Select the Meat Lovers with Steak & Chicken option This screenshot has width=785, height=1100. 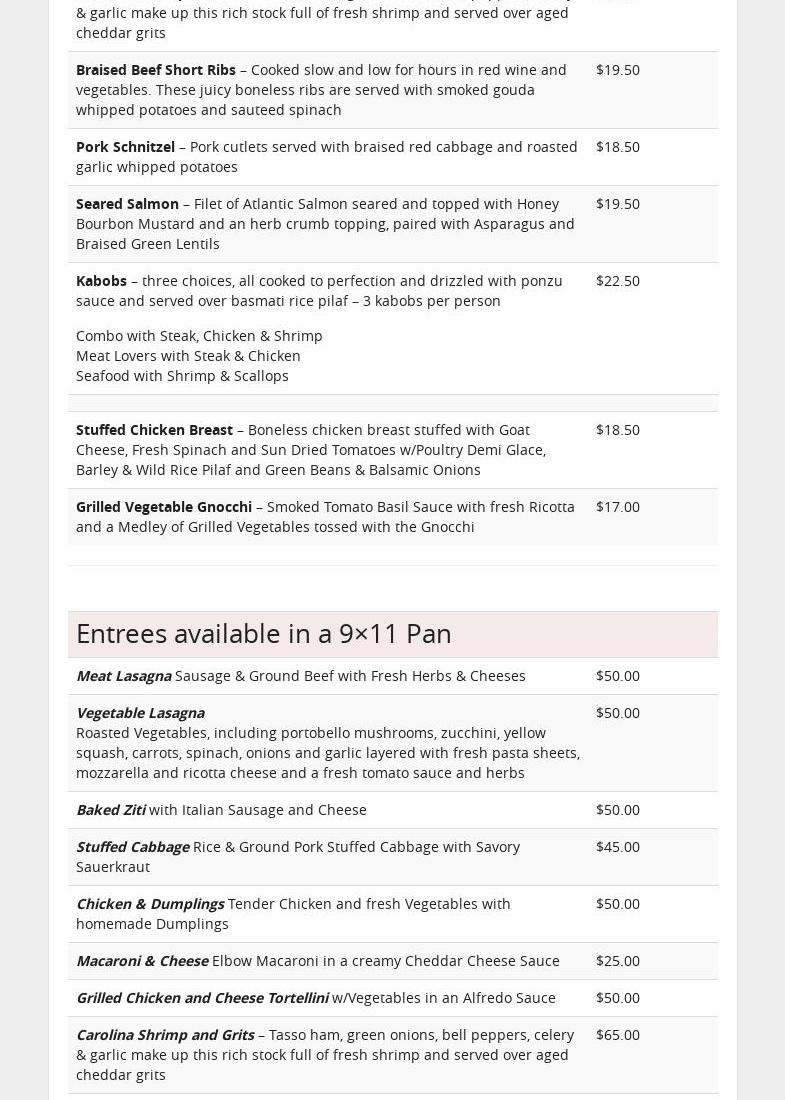click(x=188, y=356)
